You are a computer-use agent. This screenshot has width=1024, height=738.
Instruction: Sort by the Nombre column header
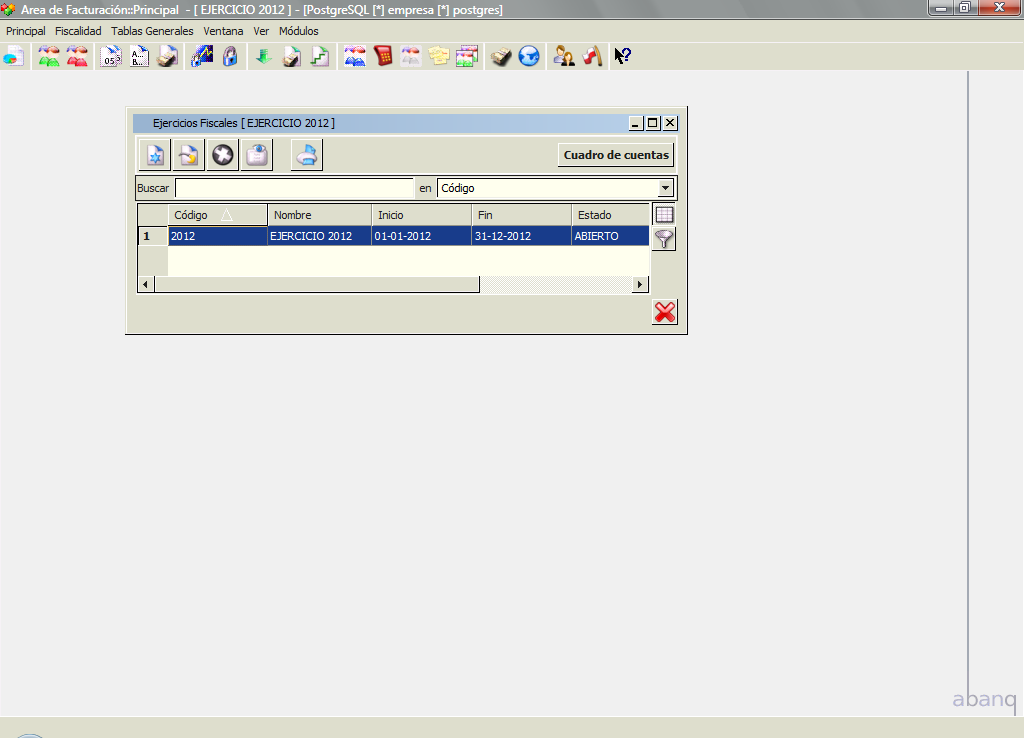click(x=319, y=215)
